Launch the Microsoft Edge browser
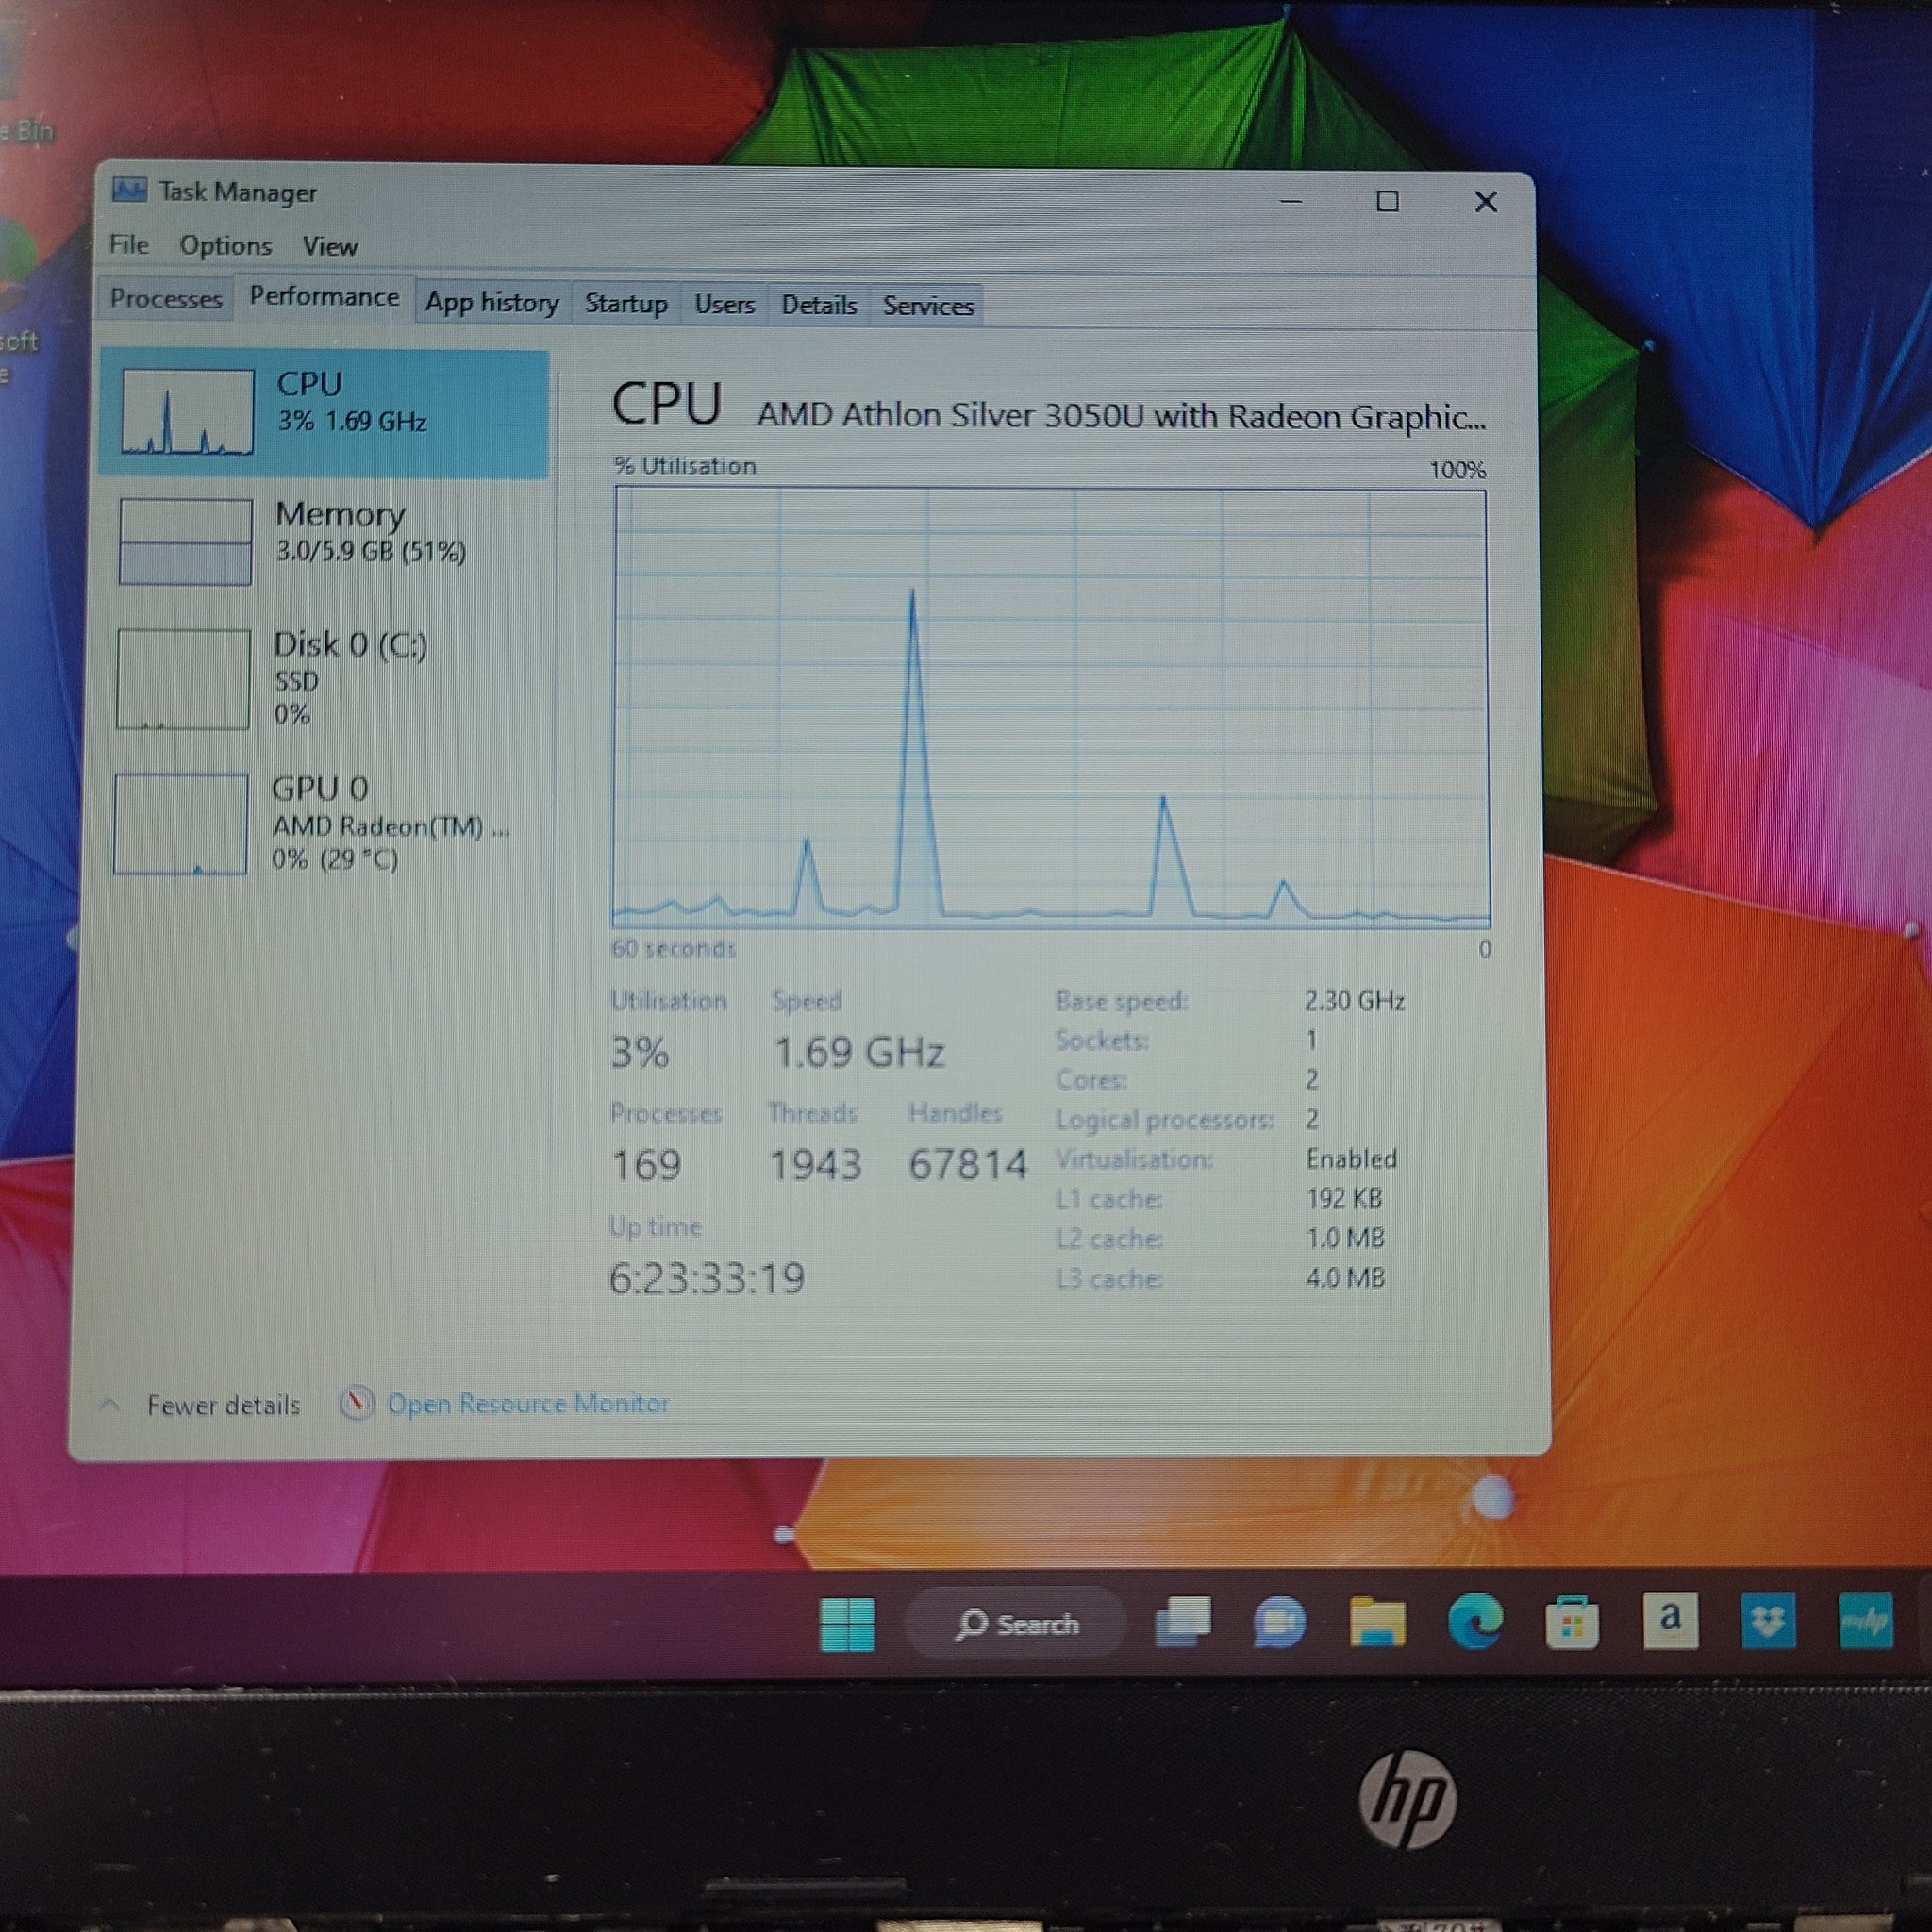This screenshot has height=1932, width=1932. pyautogui.click(x=1475, y=1620)
